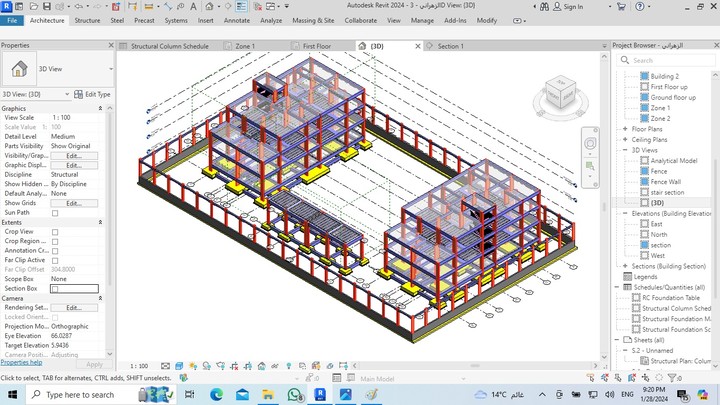
Task: Click Select Links icon in status bar
Action: click(x=591, y=377)
